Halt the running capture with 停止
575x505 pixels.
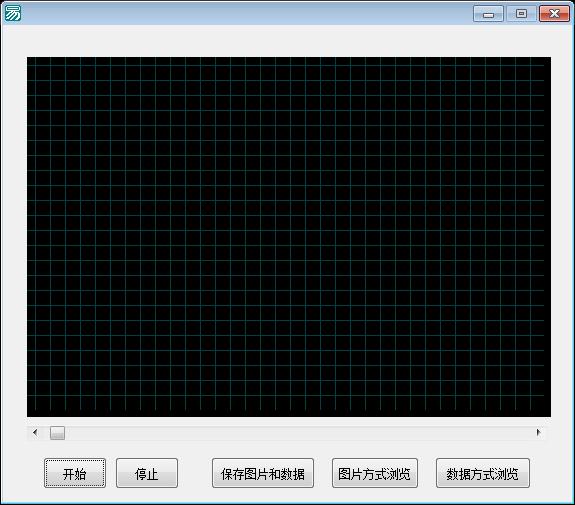coord(147,473)
